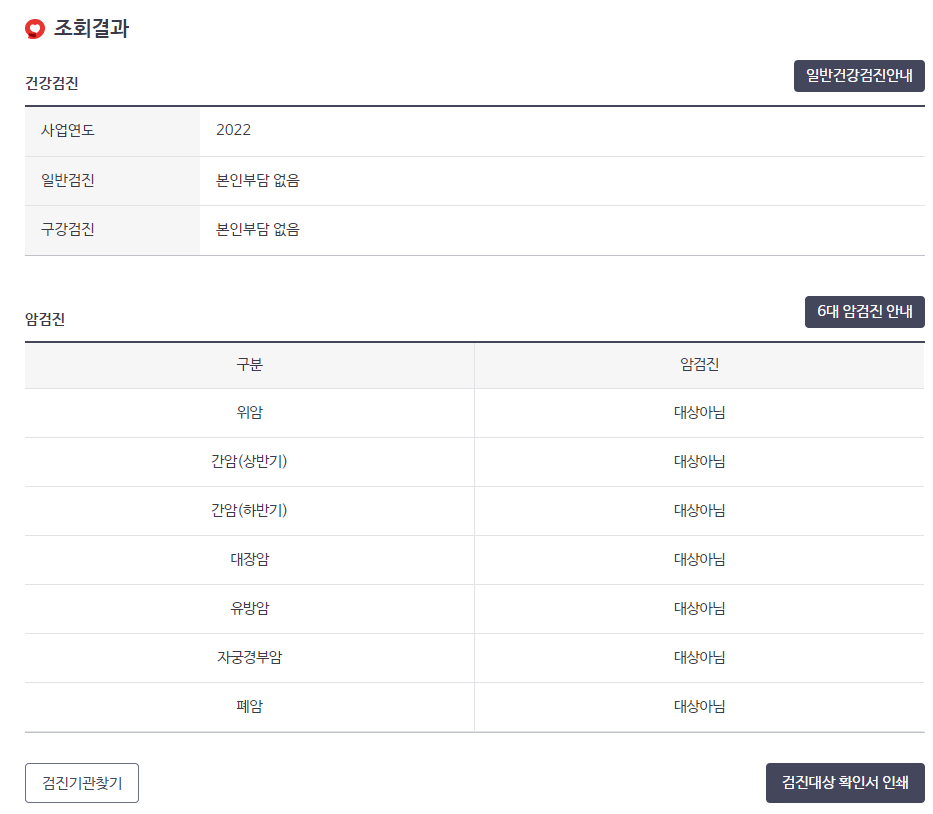Viewport: 933px width, 814px height.
Task: Select the 사업연도 row label
Action: [x=66, y=131]
